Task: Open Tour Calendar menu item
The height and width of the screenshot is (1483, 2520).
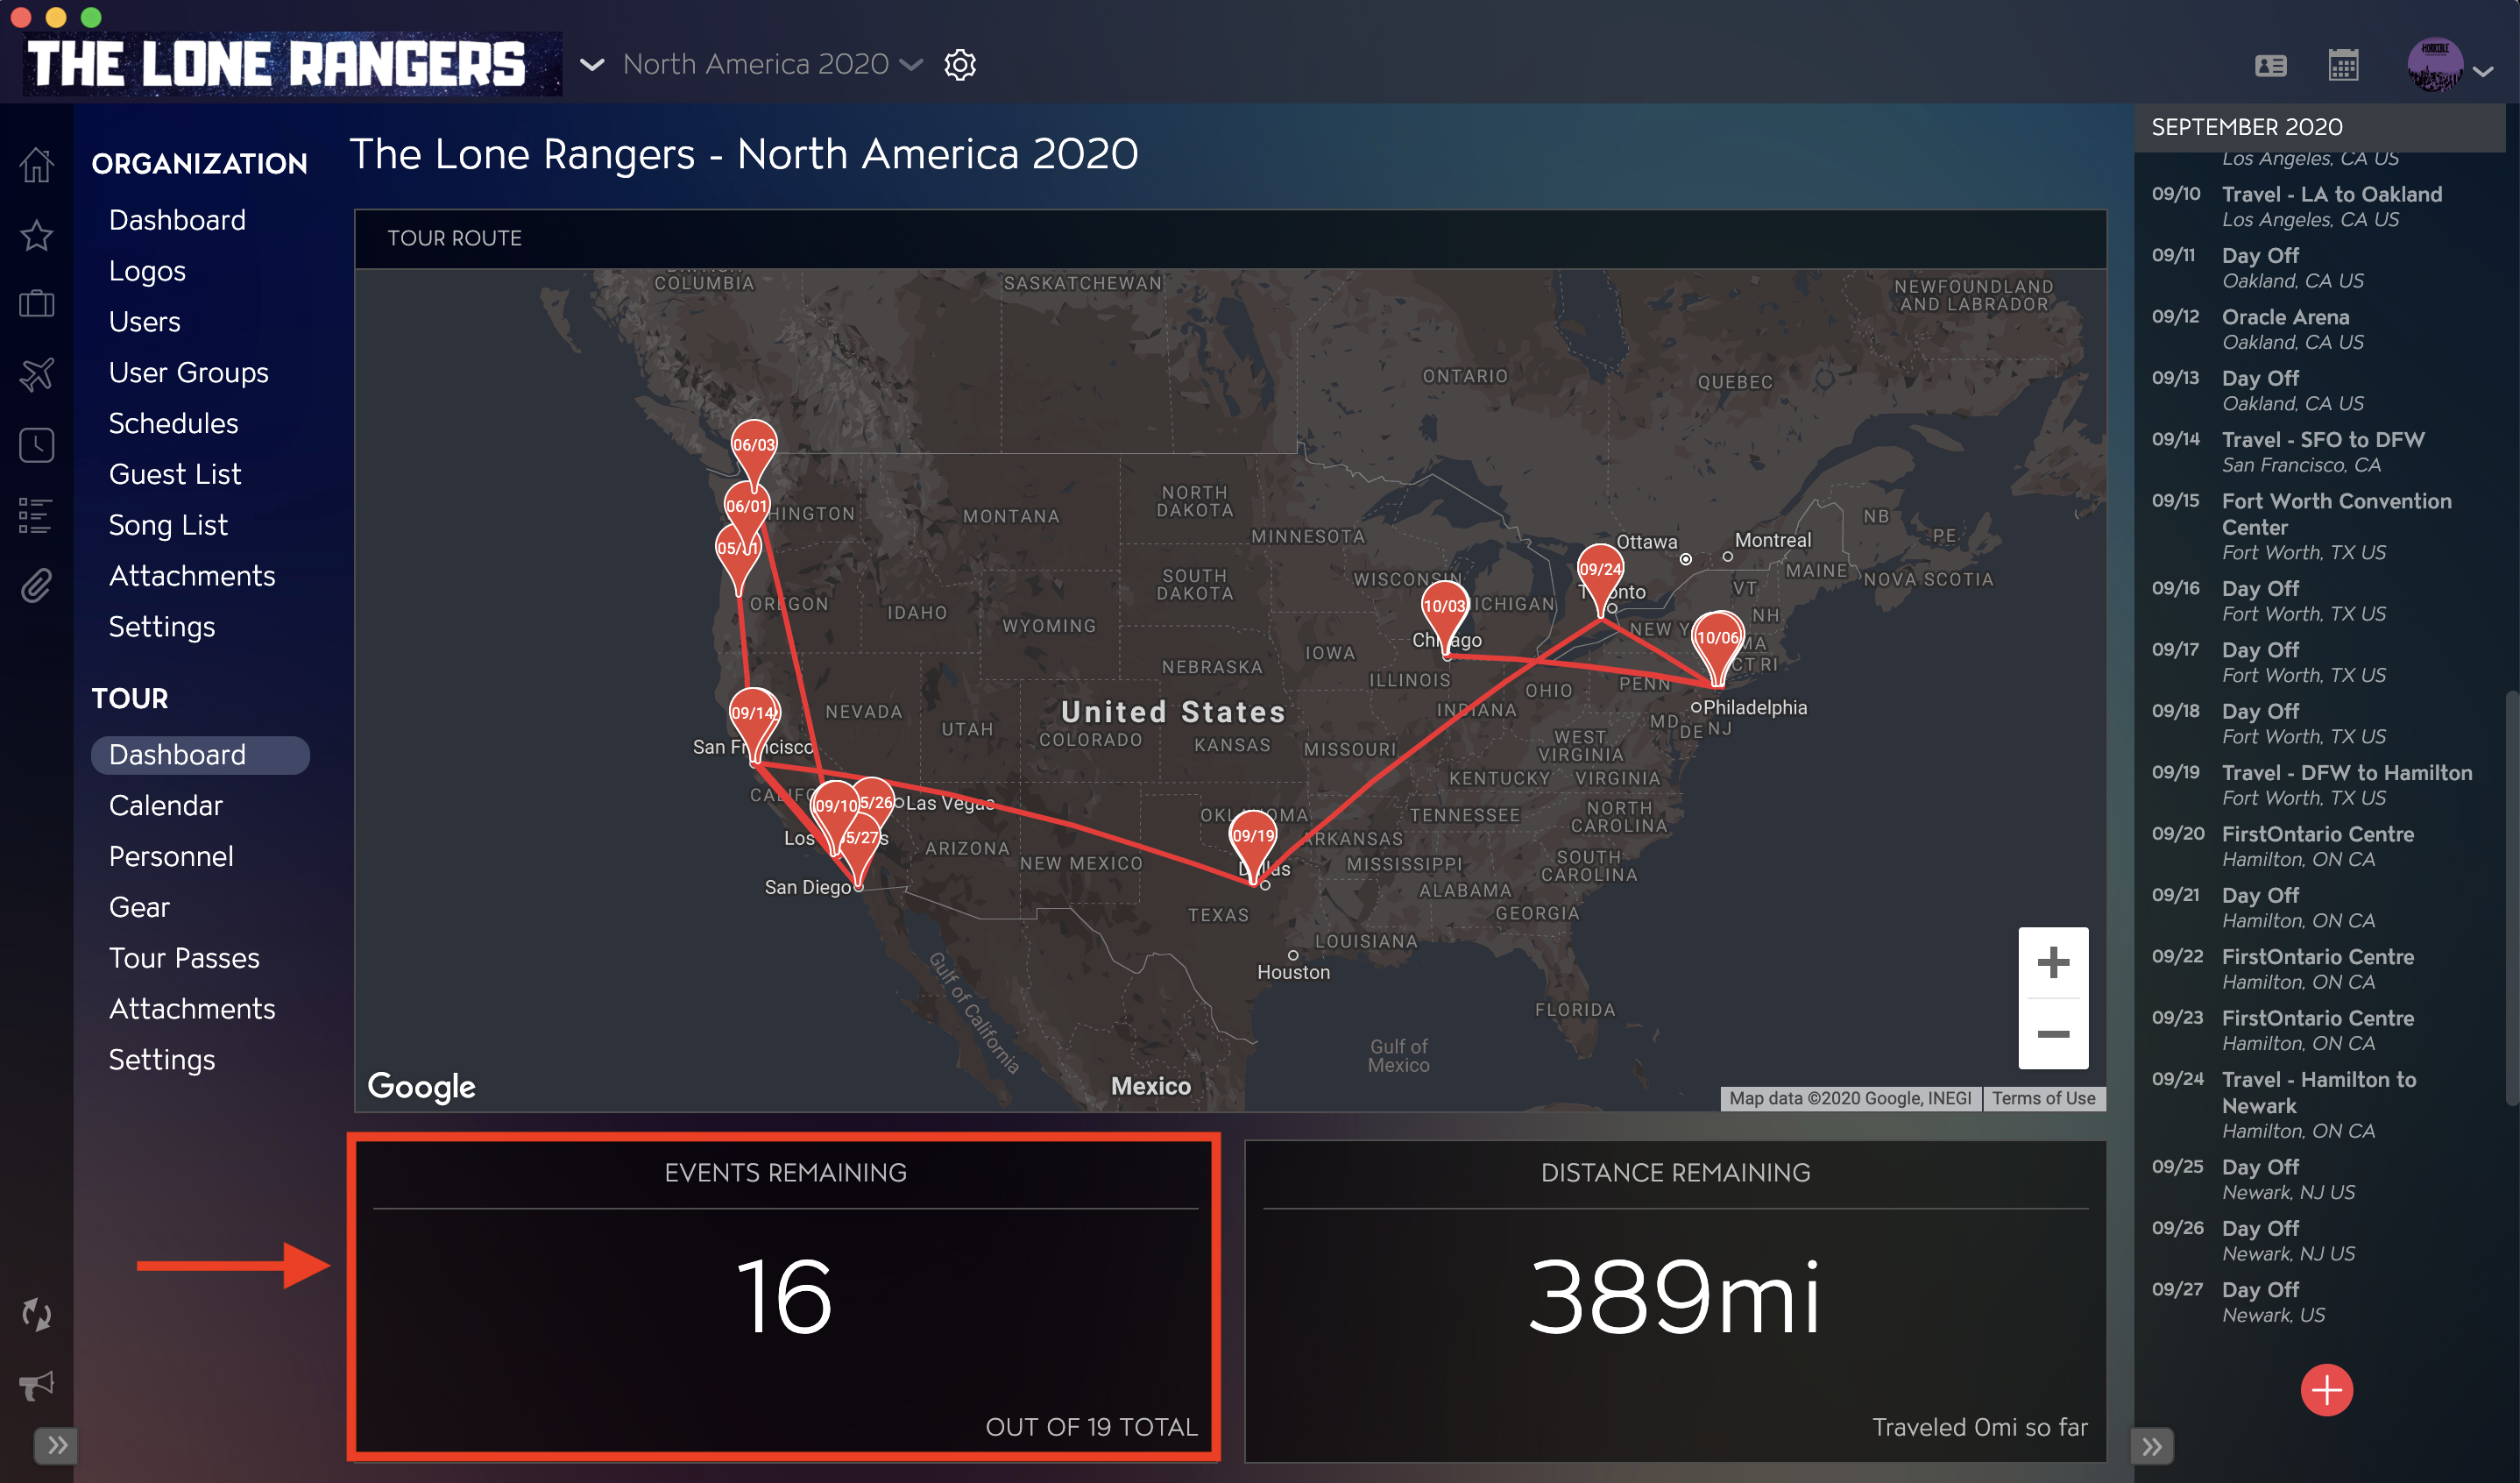Action: [165, 806]
